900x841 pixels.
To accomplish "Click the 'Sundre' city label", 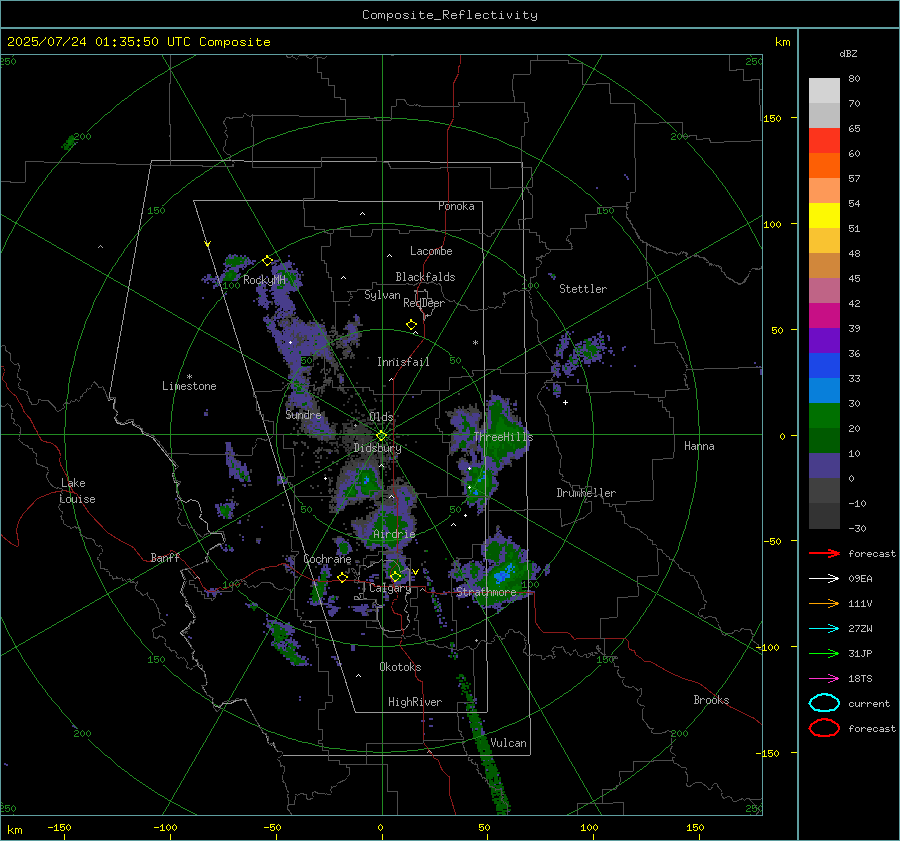I will coord(303,414).
